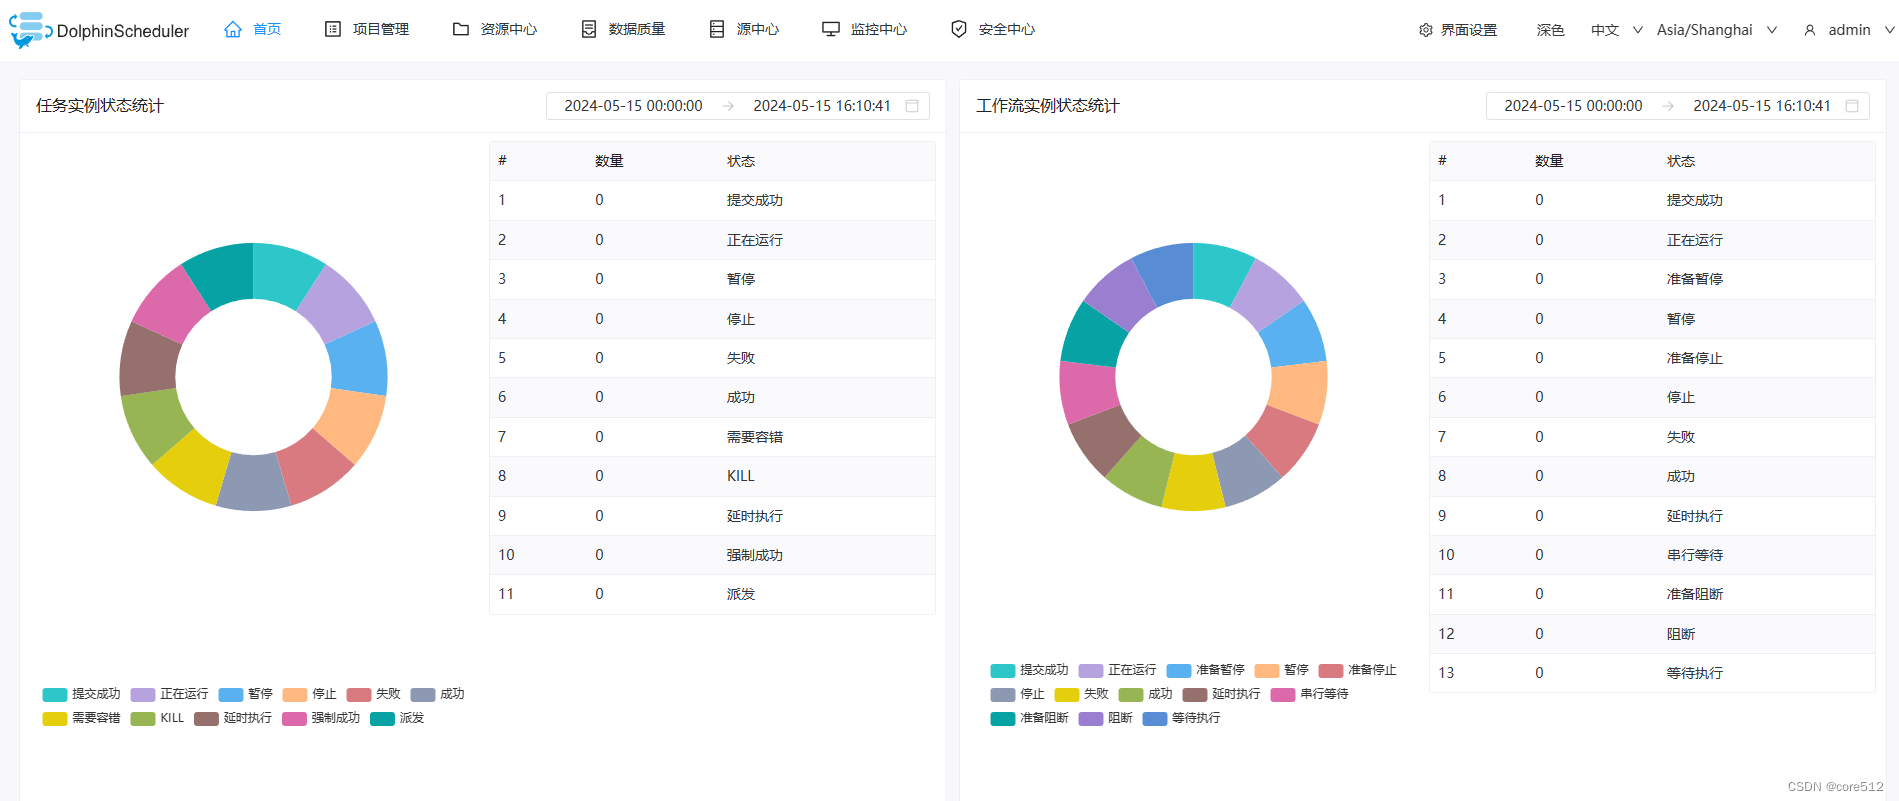1899x801 pixels.
Task: Click the monitor icon for 监控中心
Action: pos(831,30)
